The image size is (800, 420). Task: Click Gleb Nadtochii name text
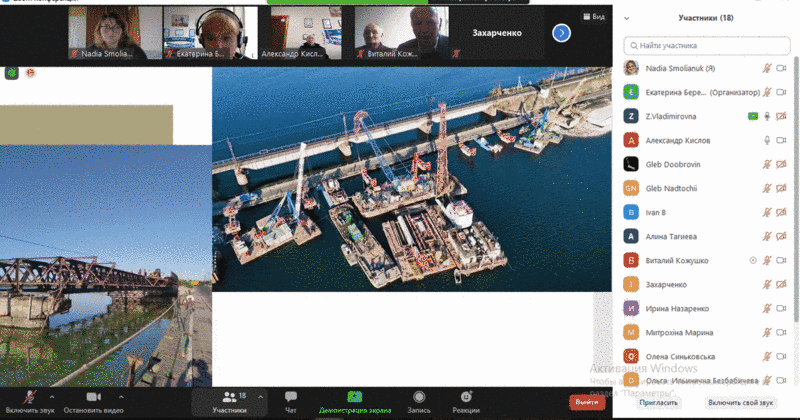[x=671, y=188]
